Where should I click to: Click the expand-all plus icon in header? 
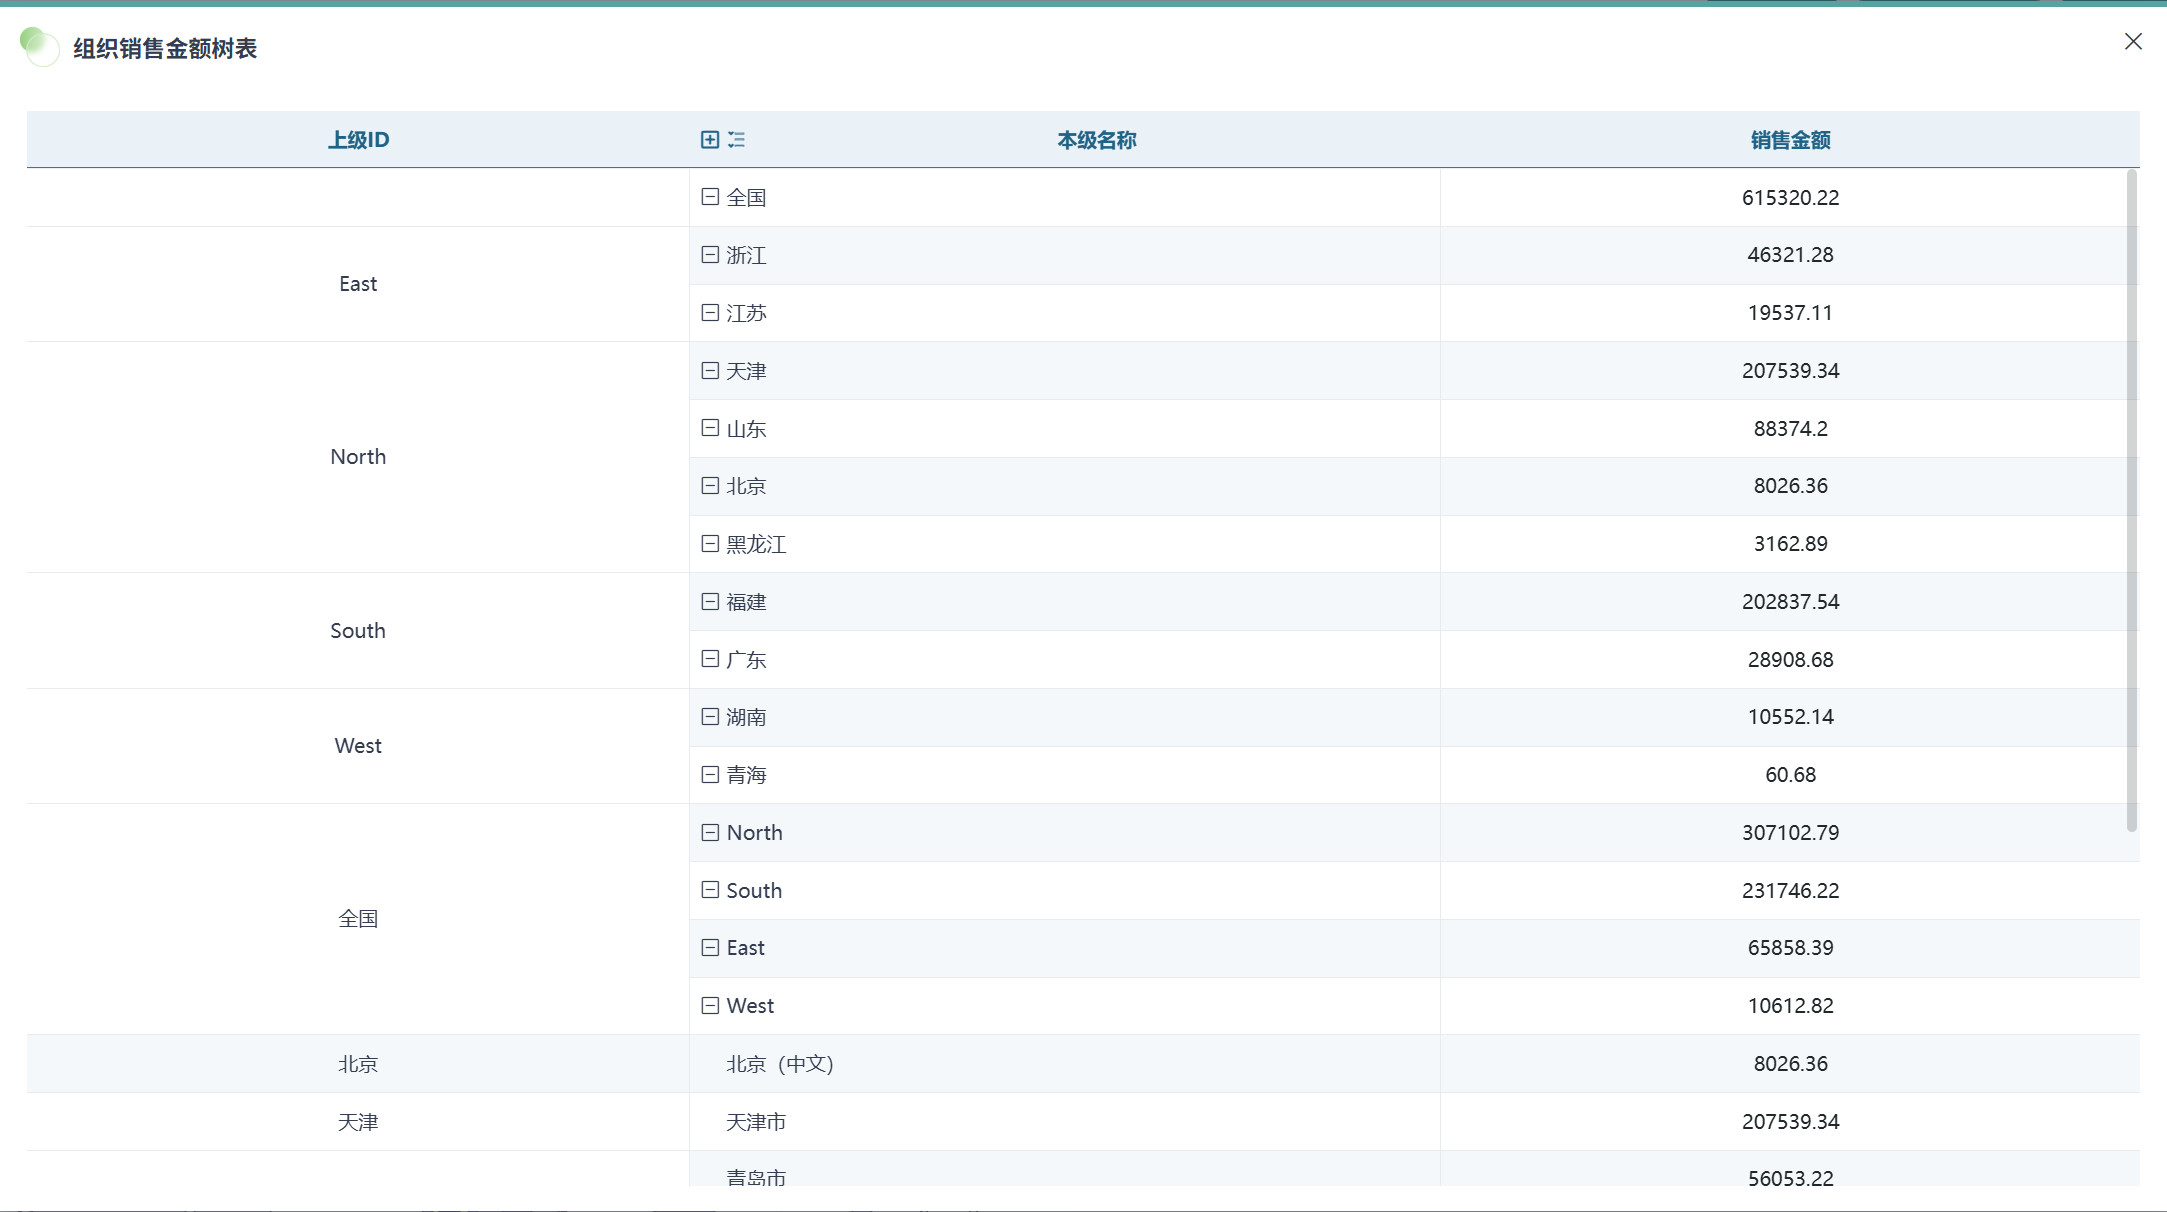pyautogui.click(x=709, y=140)
